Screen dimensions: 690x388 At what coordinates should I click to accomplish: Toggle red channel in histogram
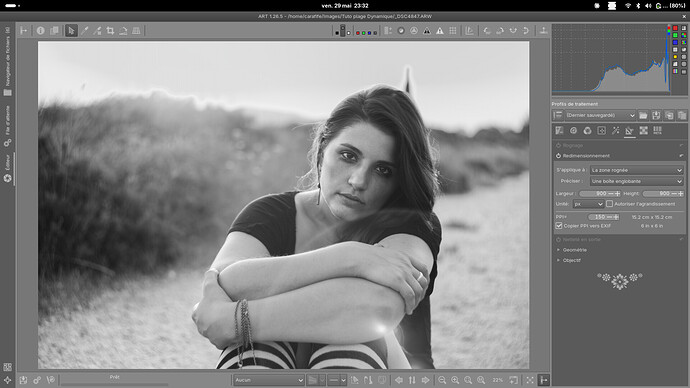click(x=675, y=28)
